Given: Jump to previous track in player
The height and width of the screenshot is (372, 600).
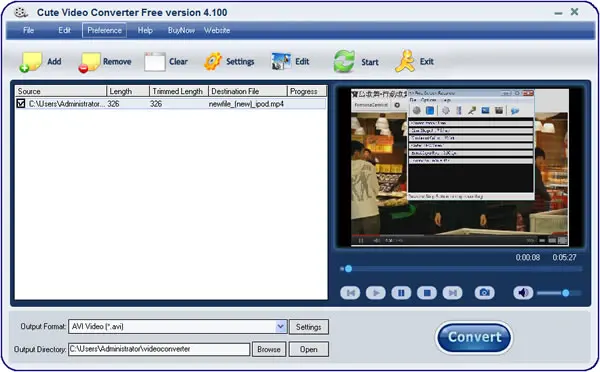Looking at the screenshot, I should pos(350,293).
